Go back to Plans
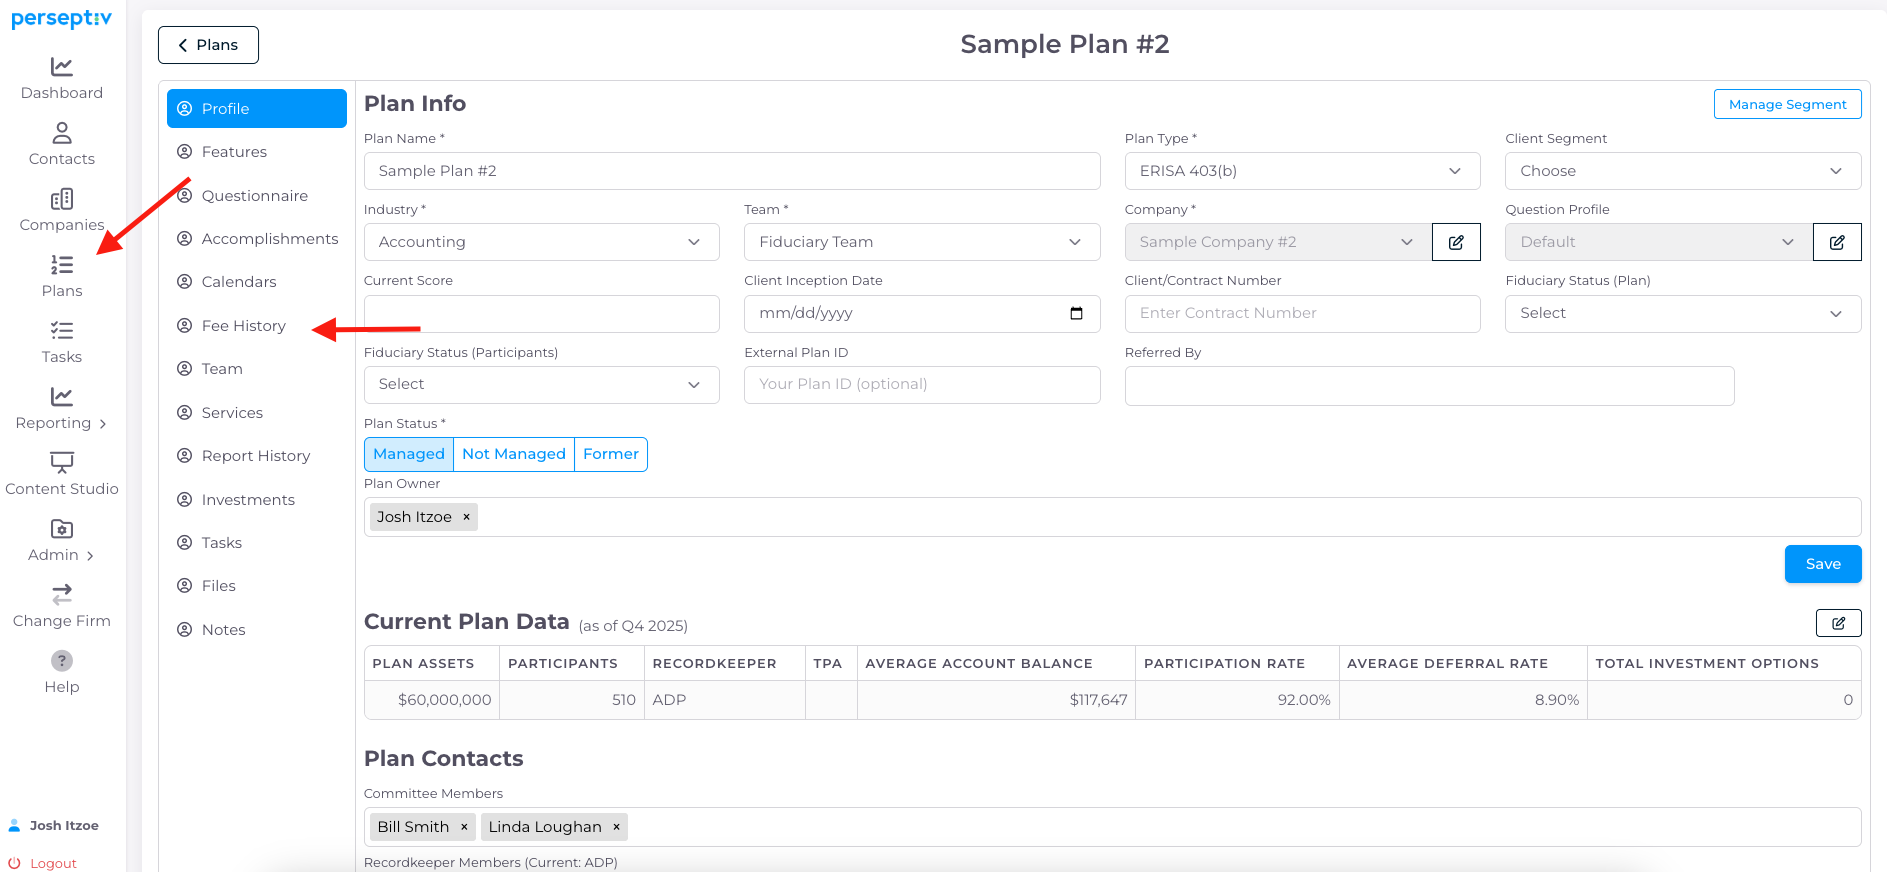 208,45
